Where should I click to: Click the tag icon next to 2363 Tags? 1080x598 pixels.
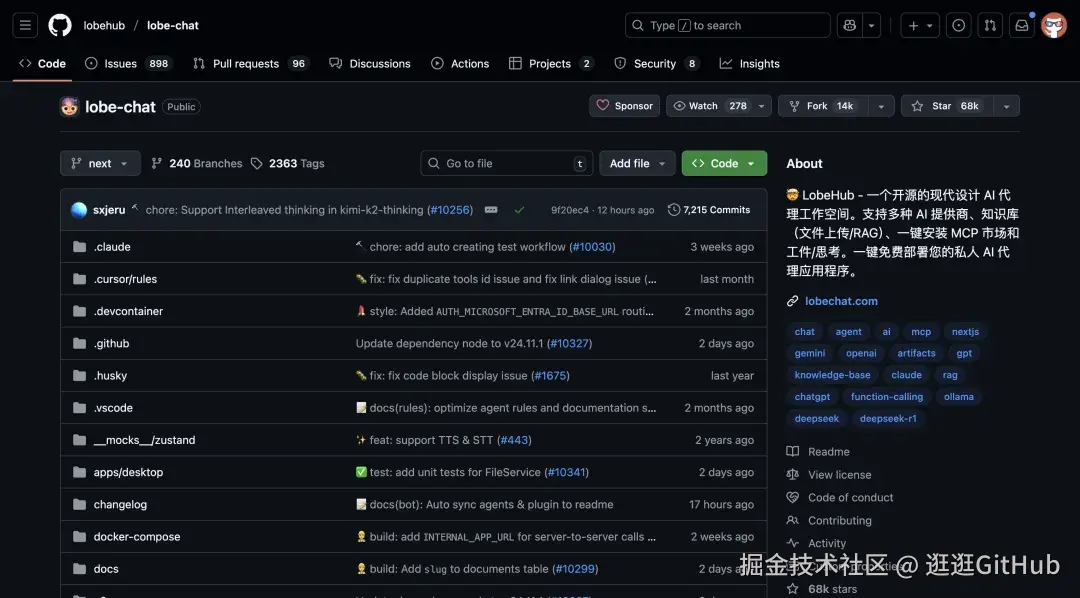tap(256, 163)
